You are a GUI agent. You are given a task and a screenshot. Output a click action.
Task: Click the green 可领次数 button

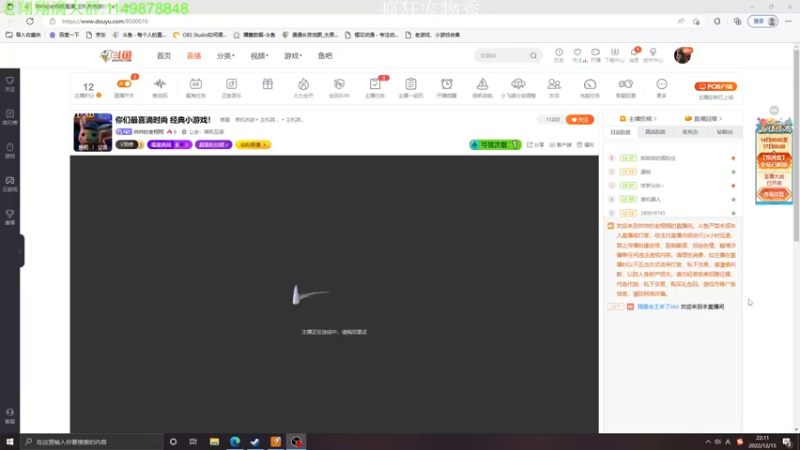coord(494,145)
